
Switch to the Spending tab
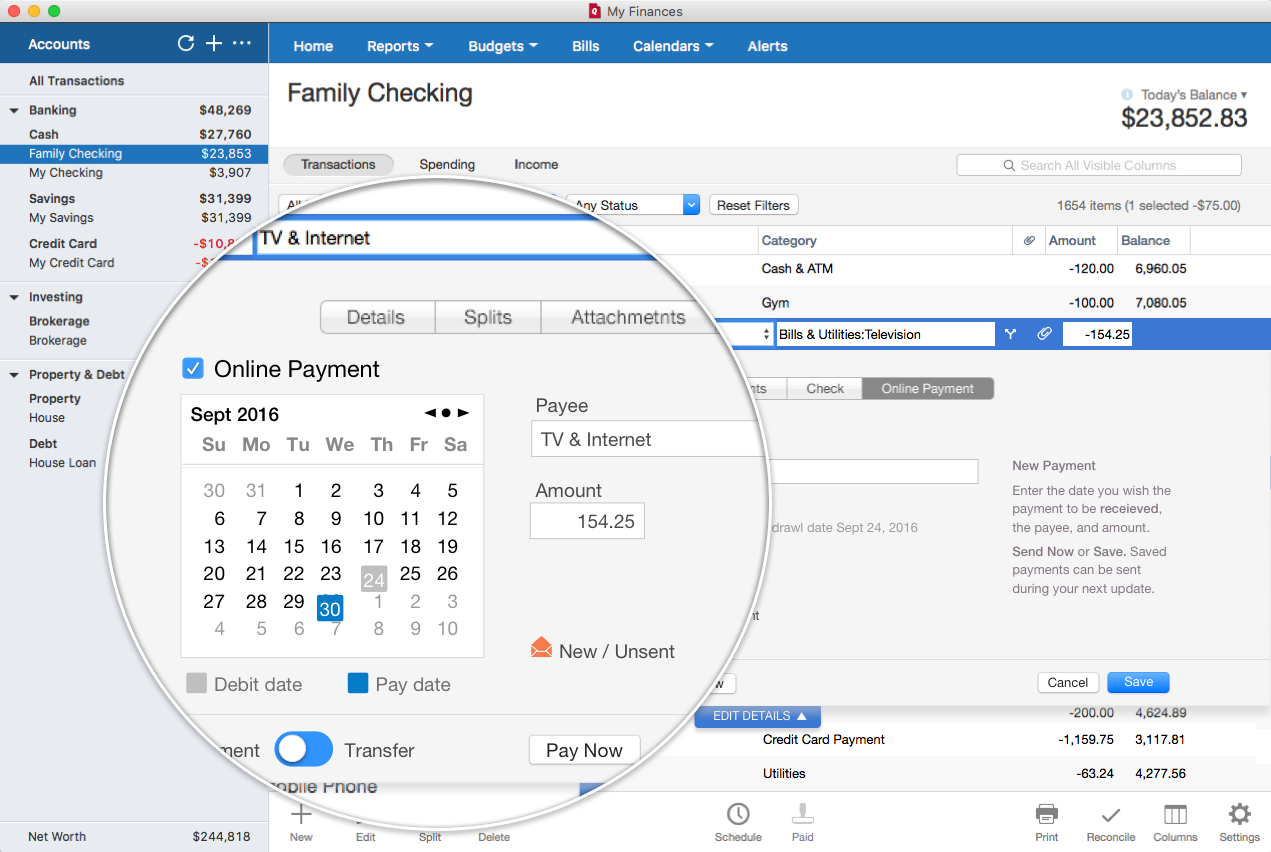pos(446,164)
